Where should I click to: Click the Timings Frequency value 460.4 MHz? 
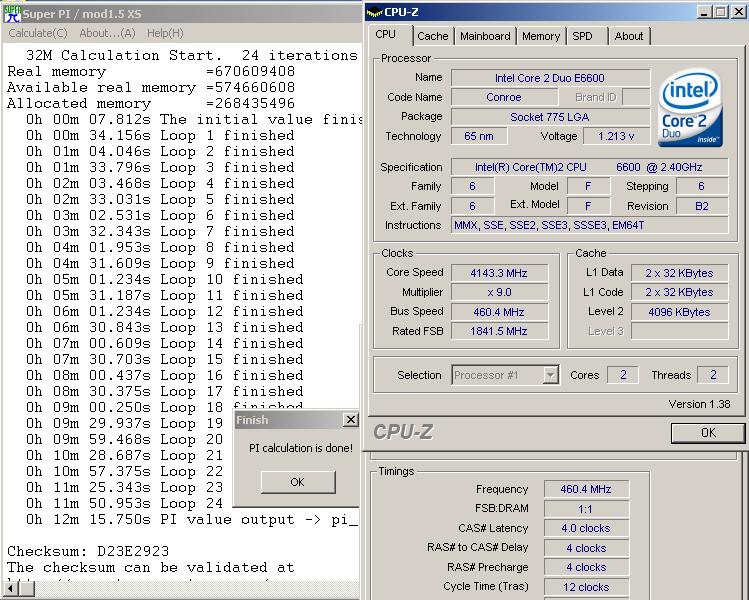coord(586,489)
